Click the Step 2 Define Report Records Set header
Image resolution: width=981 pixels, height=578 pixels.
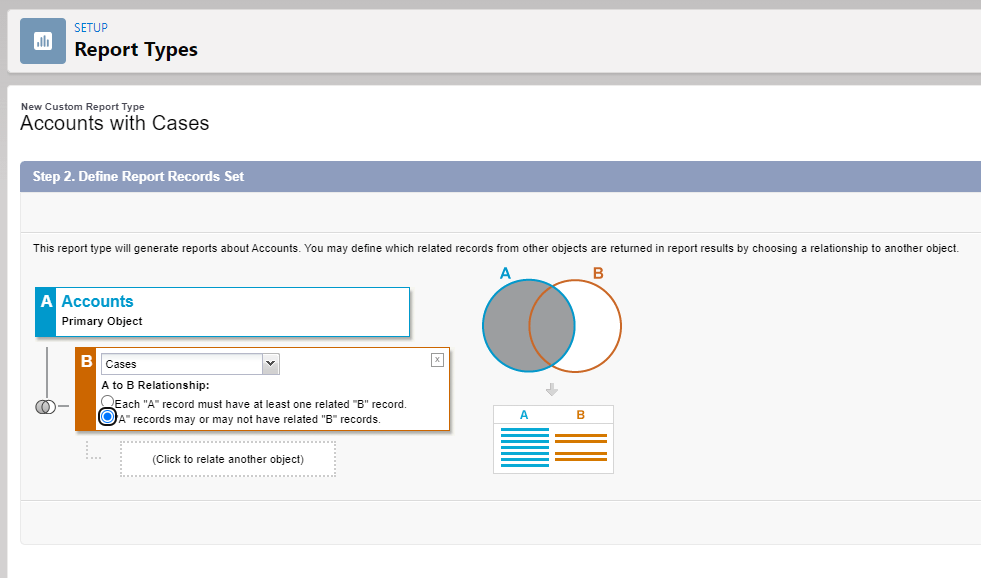tap(138, 176)
